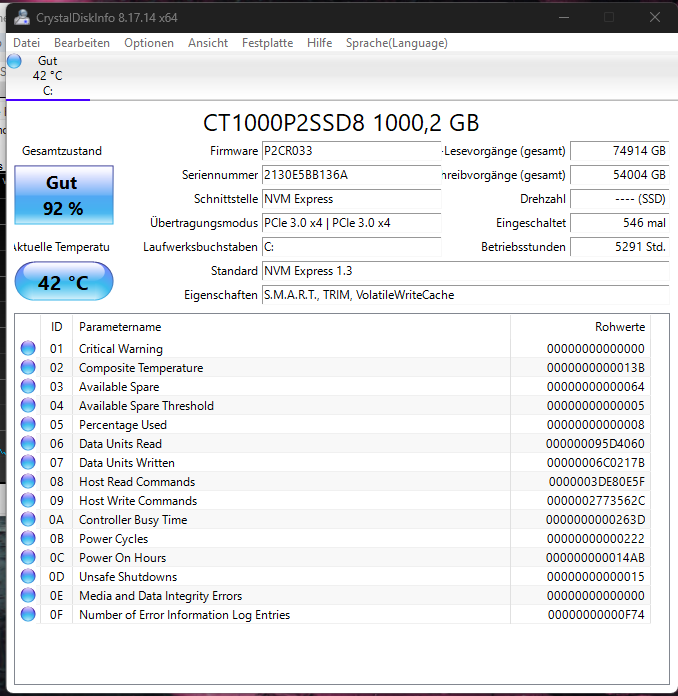Image resolution: width=678 pixels, height=696 pixels.
Task: Click the status icon for Host Write Commands
Action: [x=28, y=501]
